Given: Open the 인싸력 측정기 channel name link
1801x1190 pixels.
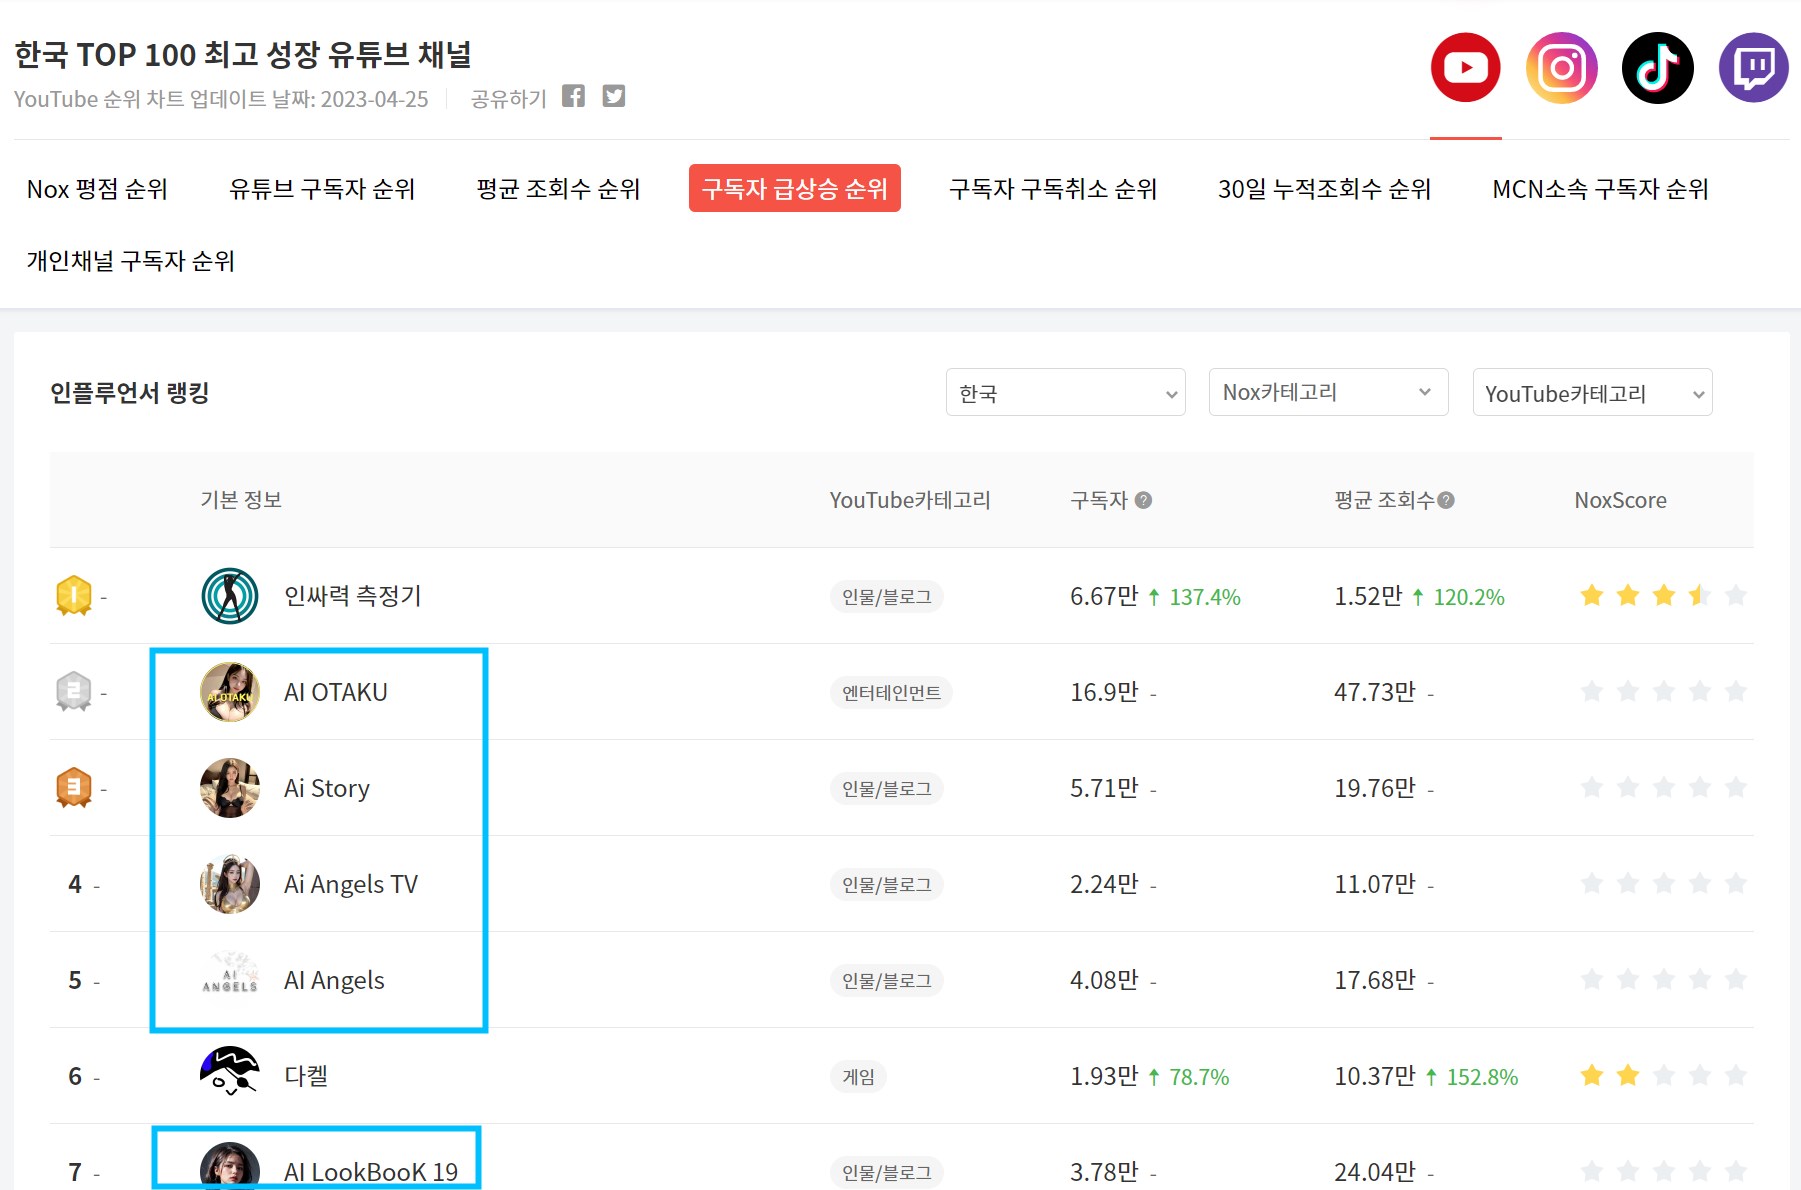Looking at the screenshot, I should pyautogui.click(x=353, y=596).
